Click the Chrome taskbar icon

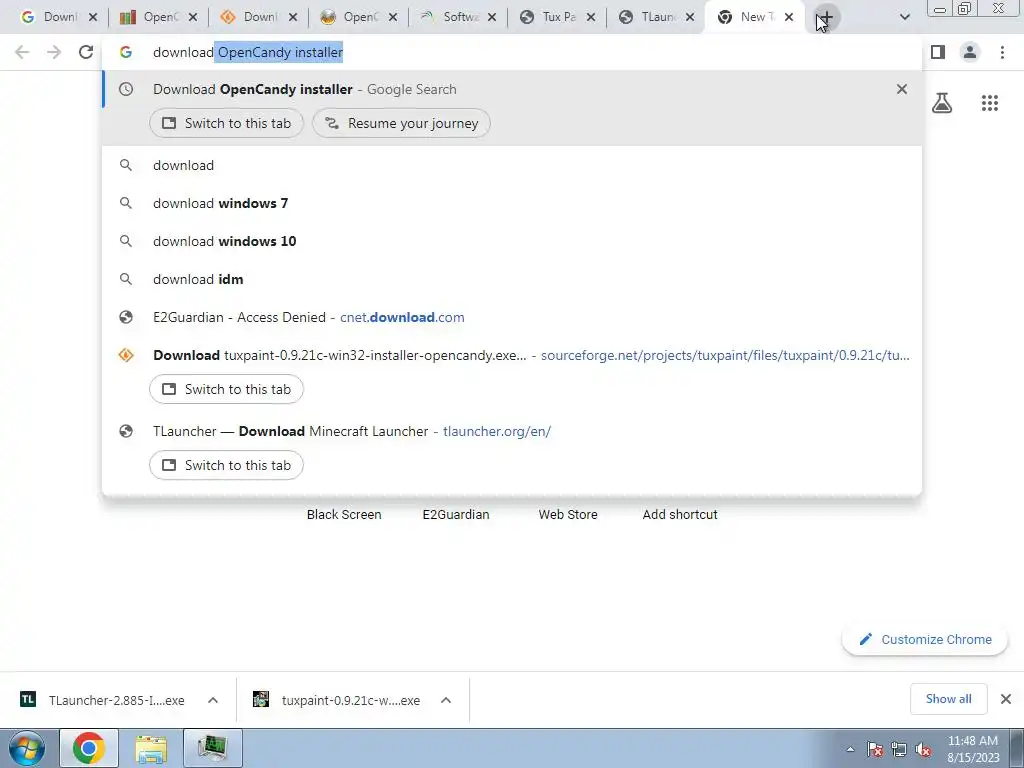[x=89, y=748]
